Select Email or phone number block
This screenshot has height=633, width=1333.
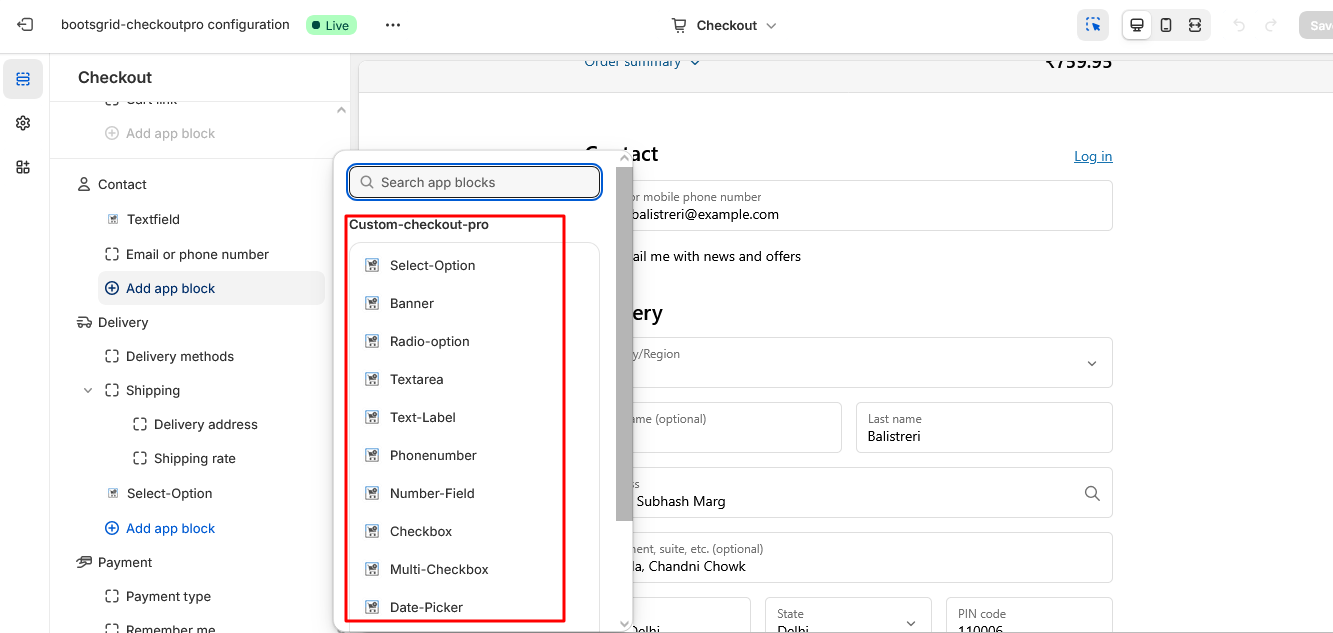pyautogui.click(x=197, y=254)
